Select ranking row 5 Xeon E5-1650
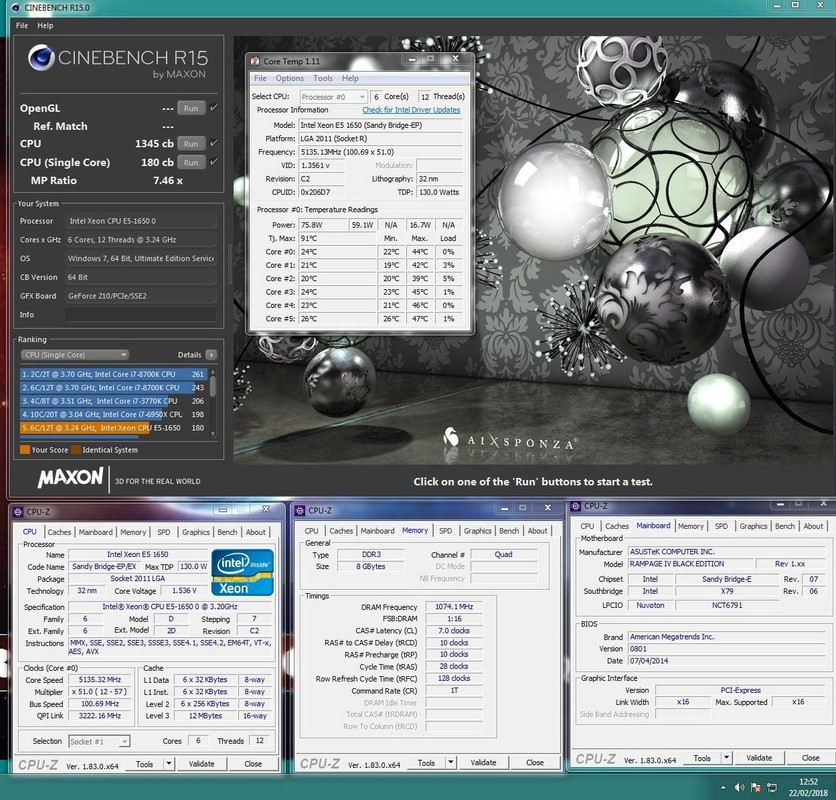 click(x=113, y=428)
